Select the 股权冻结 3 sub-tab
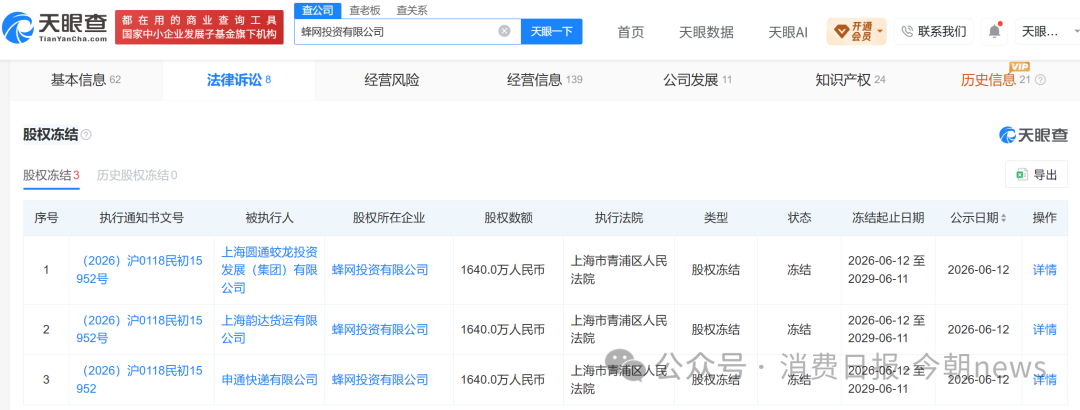Screen dimensions: 1080x410 click(51, 175)
